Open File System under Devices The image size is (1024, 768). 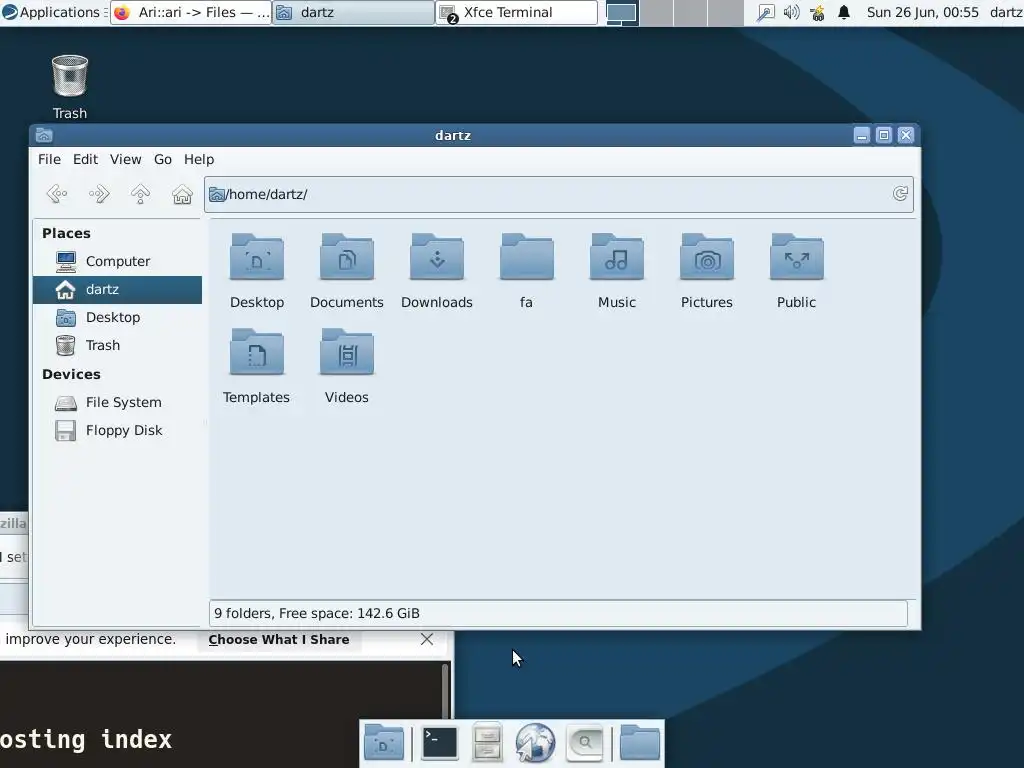(x=118, y=402)
